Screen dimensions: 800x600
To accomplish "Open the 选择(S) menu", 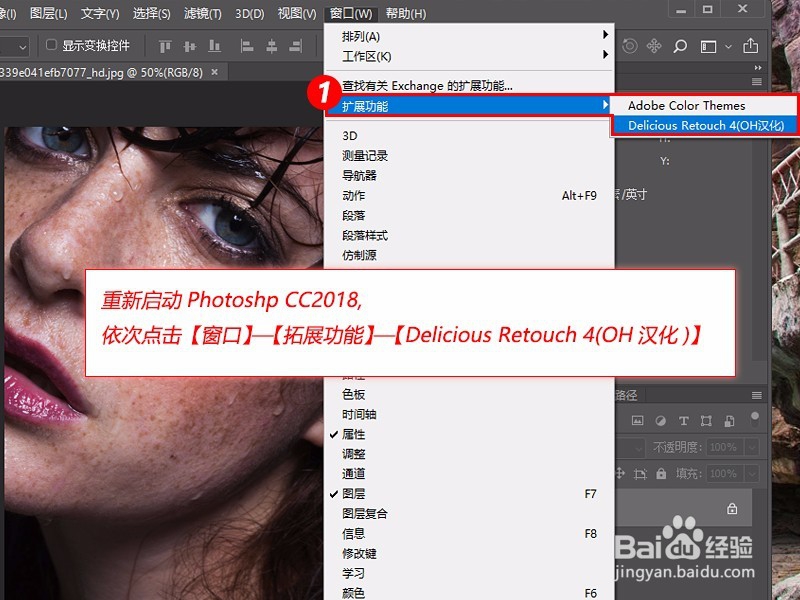I will (152, 13).
